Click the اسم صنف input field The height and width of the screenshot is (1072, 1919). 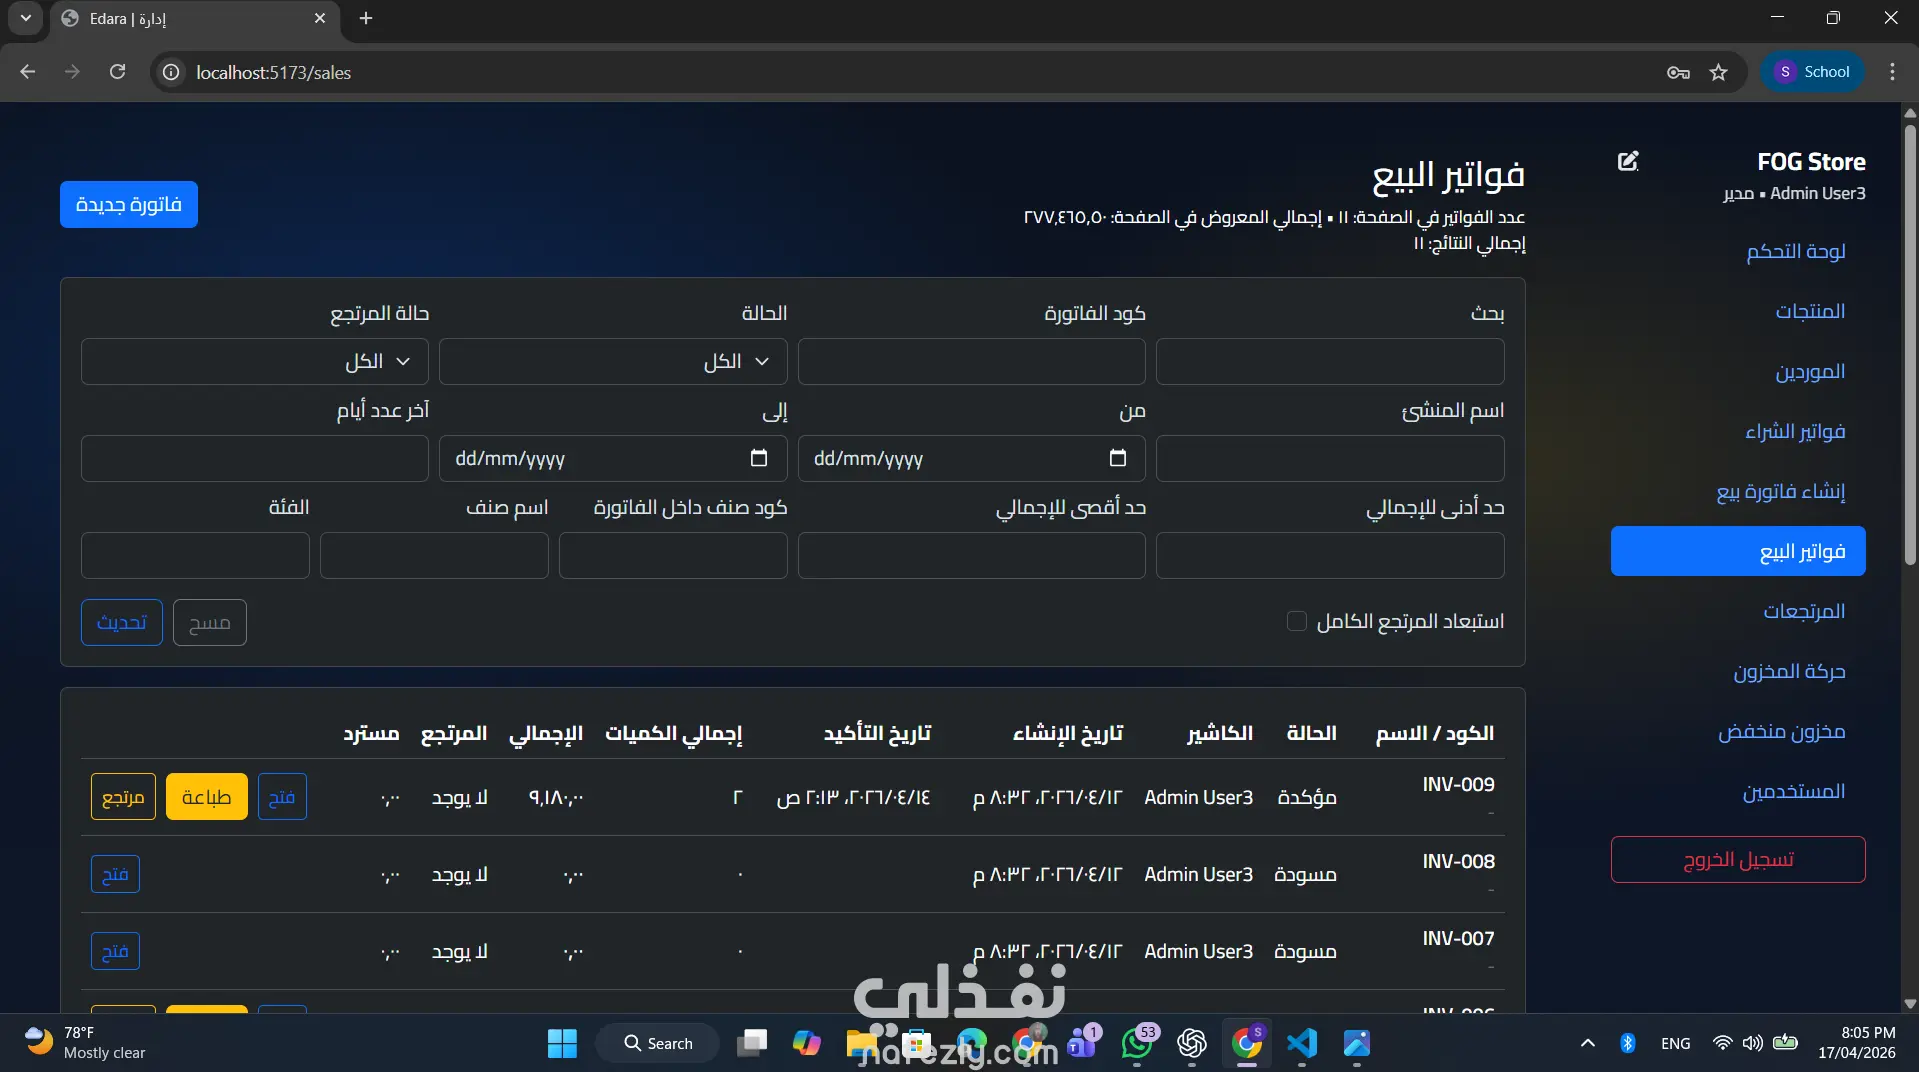pos(434,555)
